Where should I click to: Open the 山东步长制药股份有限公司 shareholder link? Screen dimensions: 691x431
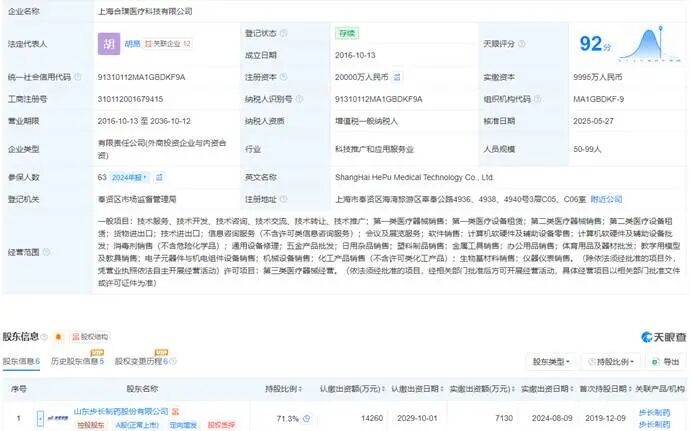coord(121,411)
